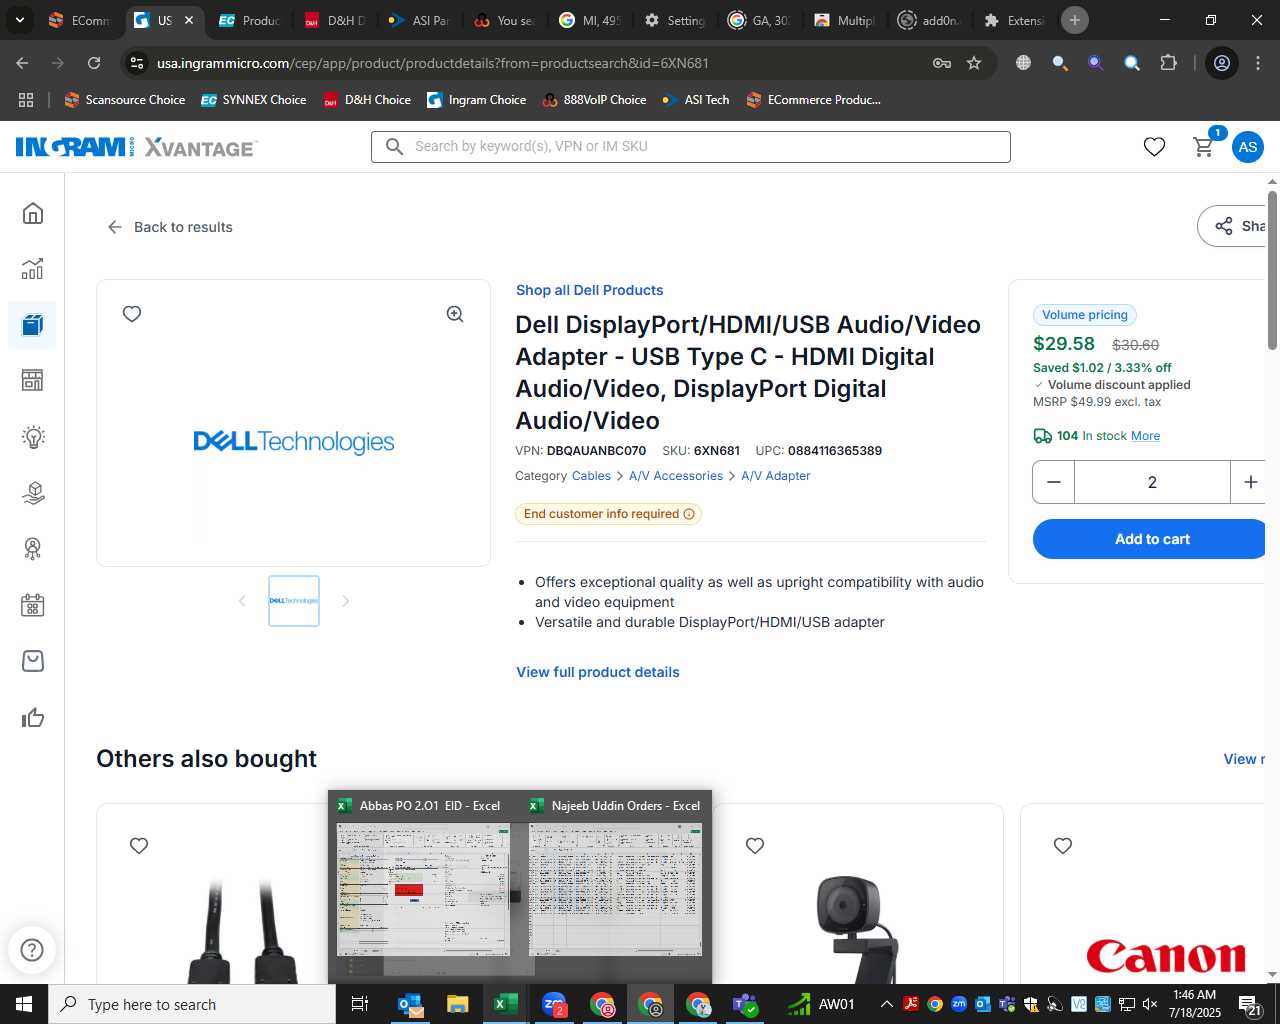
Task: Switch to the Settings browser tab
Action: [x=675, y=20]
